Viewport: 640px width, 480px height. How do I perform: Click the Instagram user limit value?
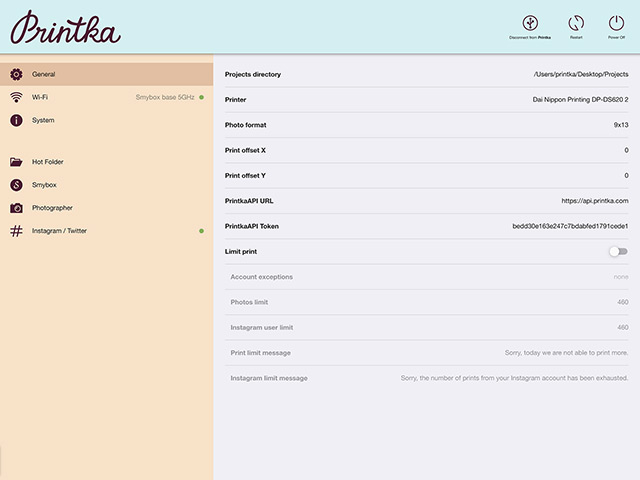[x=623, y=327]
